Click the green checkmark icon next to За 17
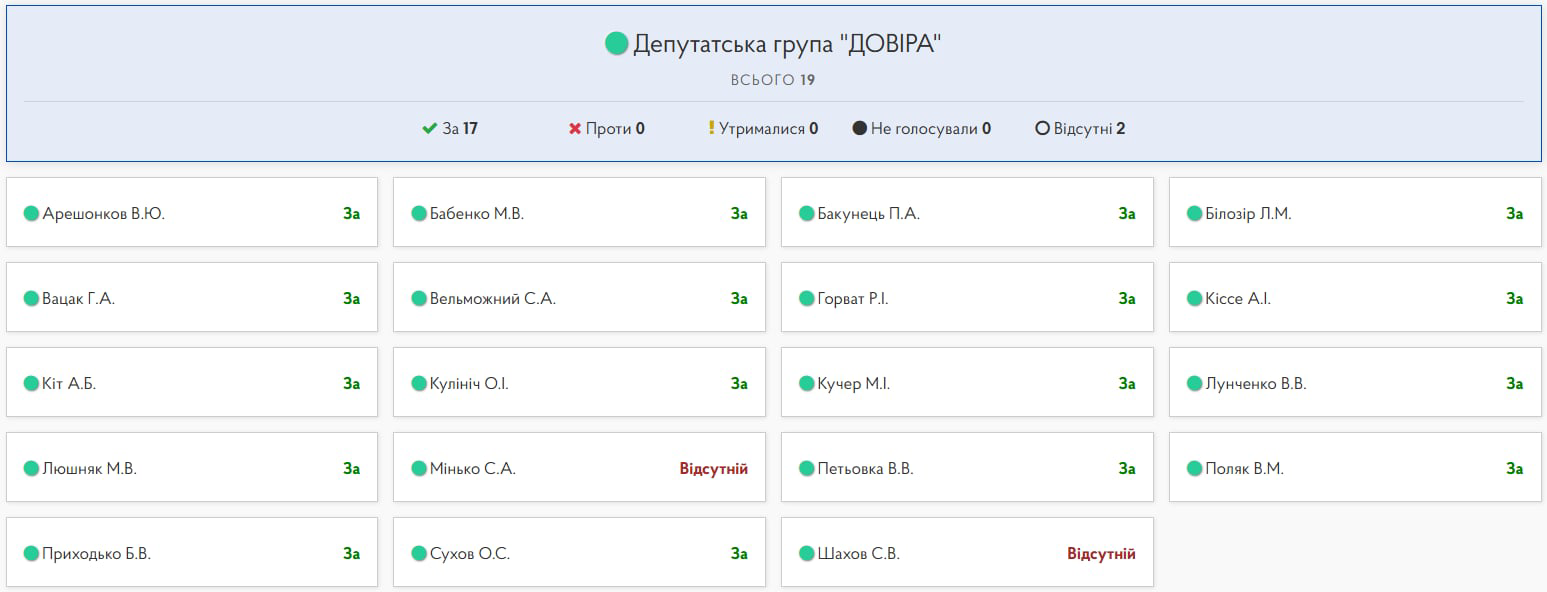The width and height of the screenshot is (1547, 592). pos(430,128)
